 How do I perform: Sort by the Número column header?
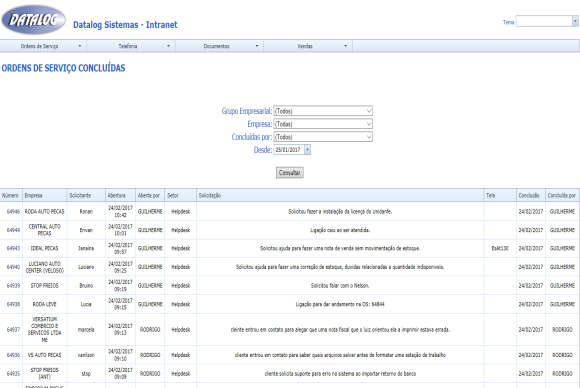click(x=10, y=196)
